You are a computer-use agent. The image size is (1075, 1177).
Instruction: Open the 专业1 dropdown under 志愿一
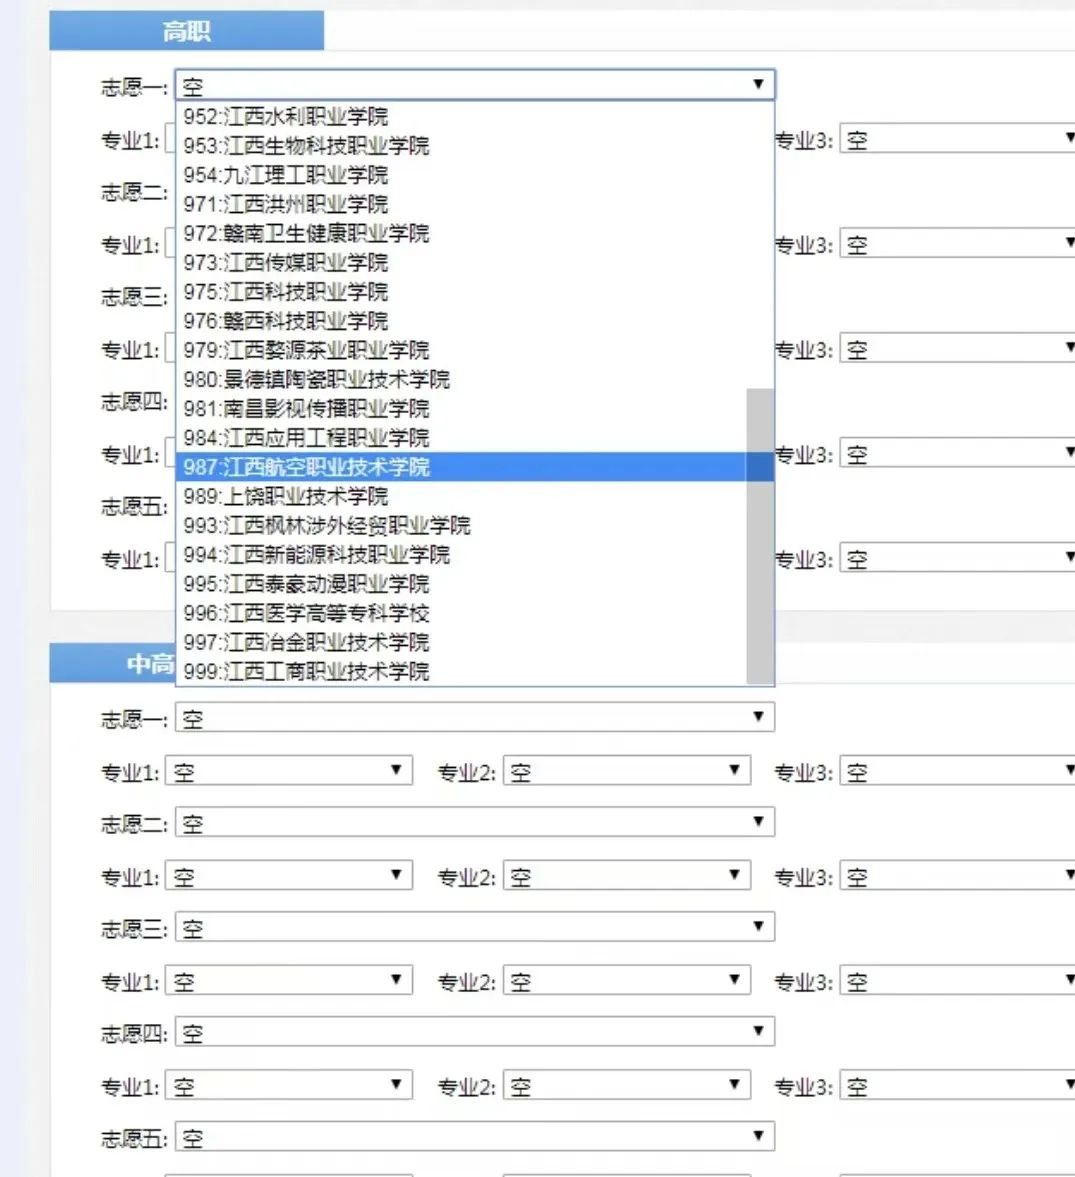pyautogui.click(x=289, y=770)
